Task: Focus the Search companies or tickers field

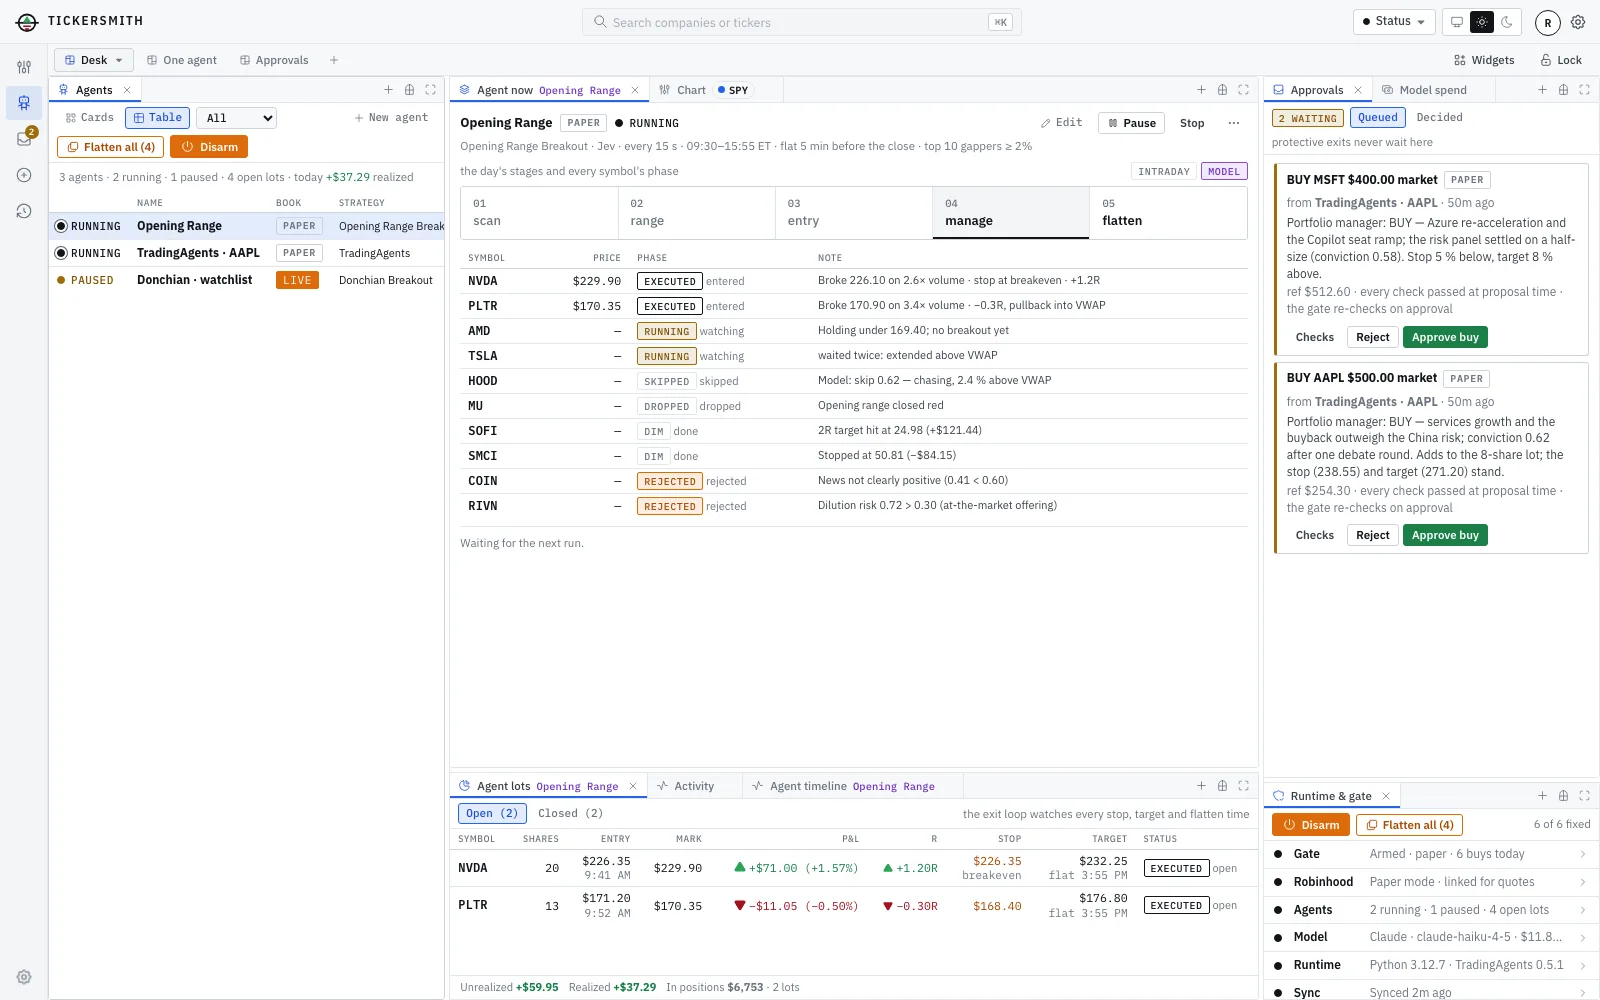Action: 802,22
